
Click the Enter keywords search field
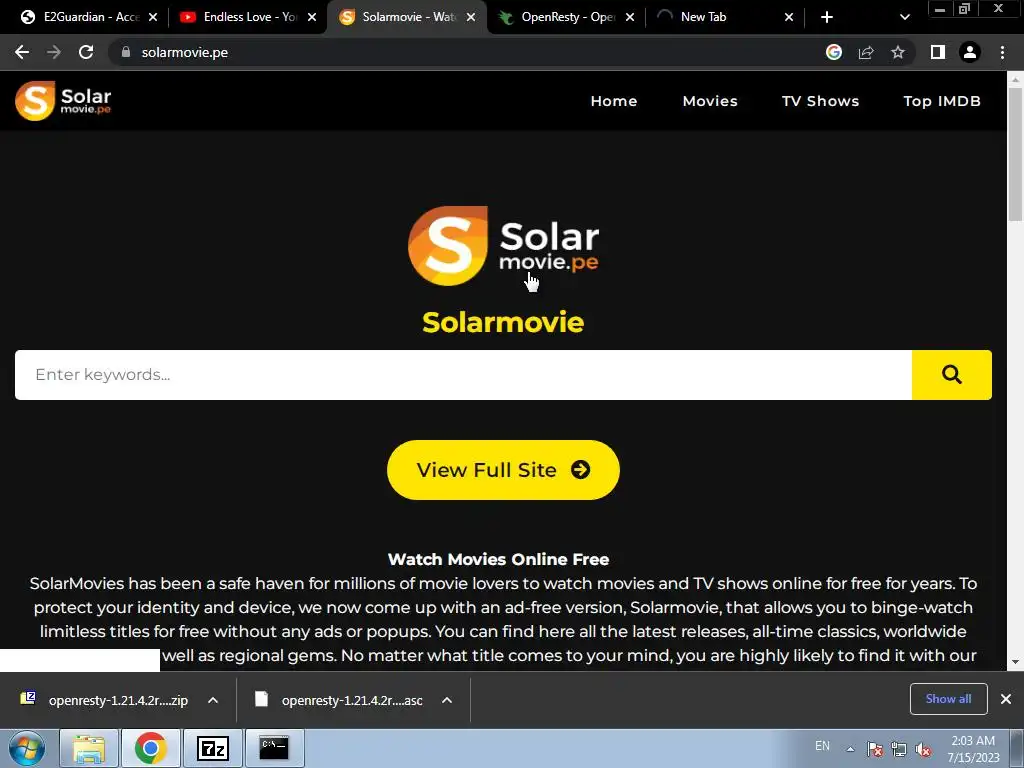463,375
